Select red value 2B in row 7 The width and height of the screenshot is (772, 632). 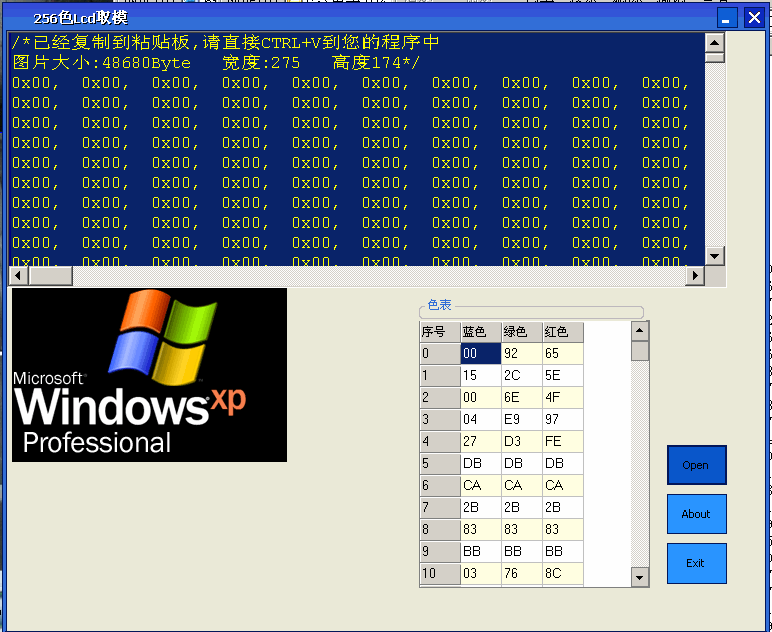[563, 507]
